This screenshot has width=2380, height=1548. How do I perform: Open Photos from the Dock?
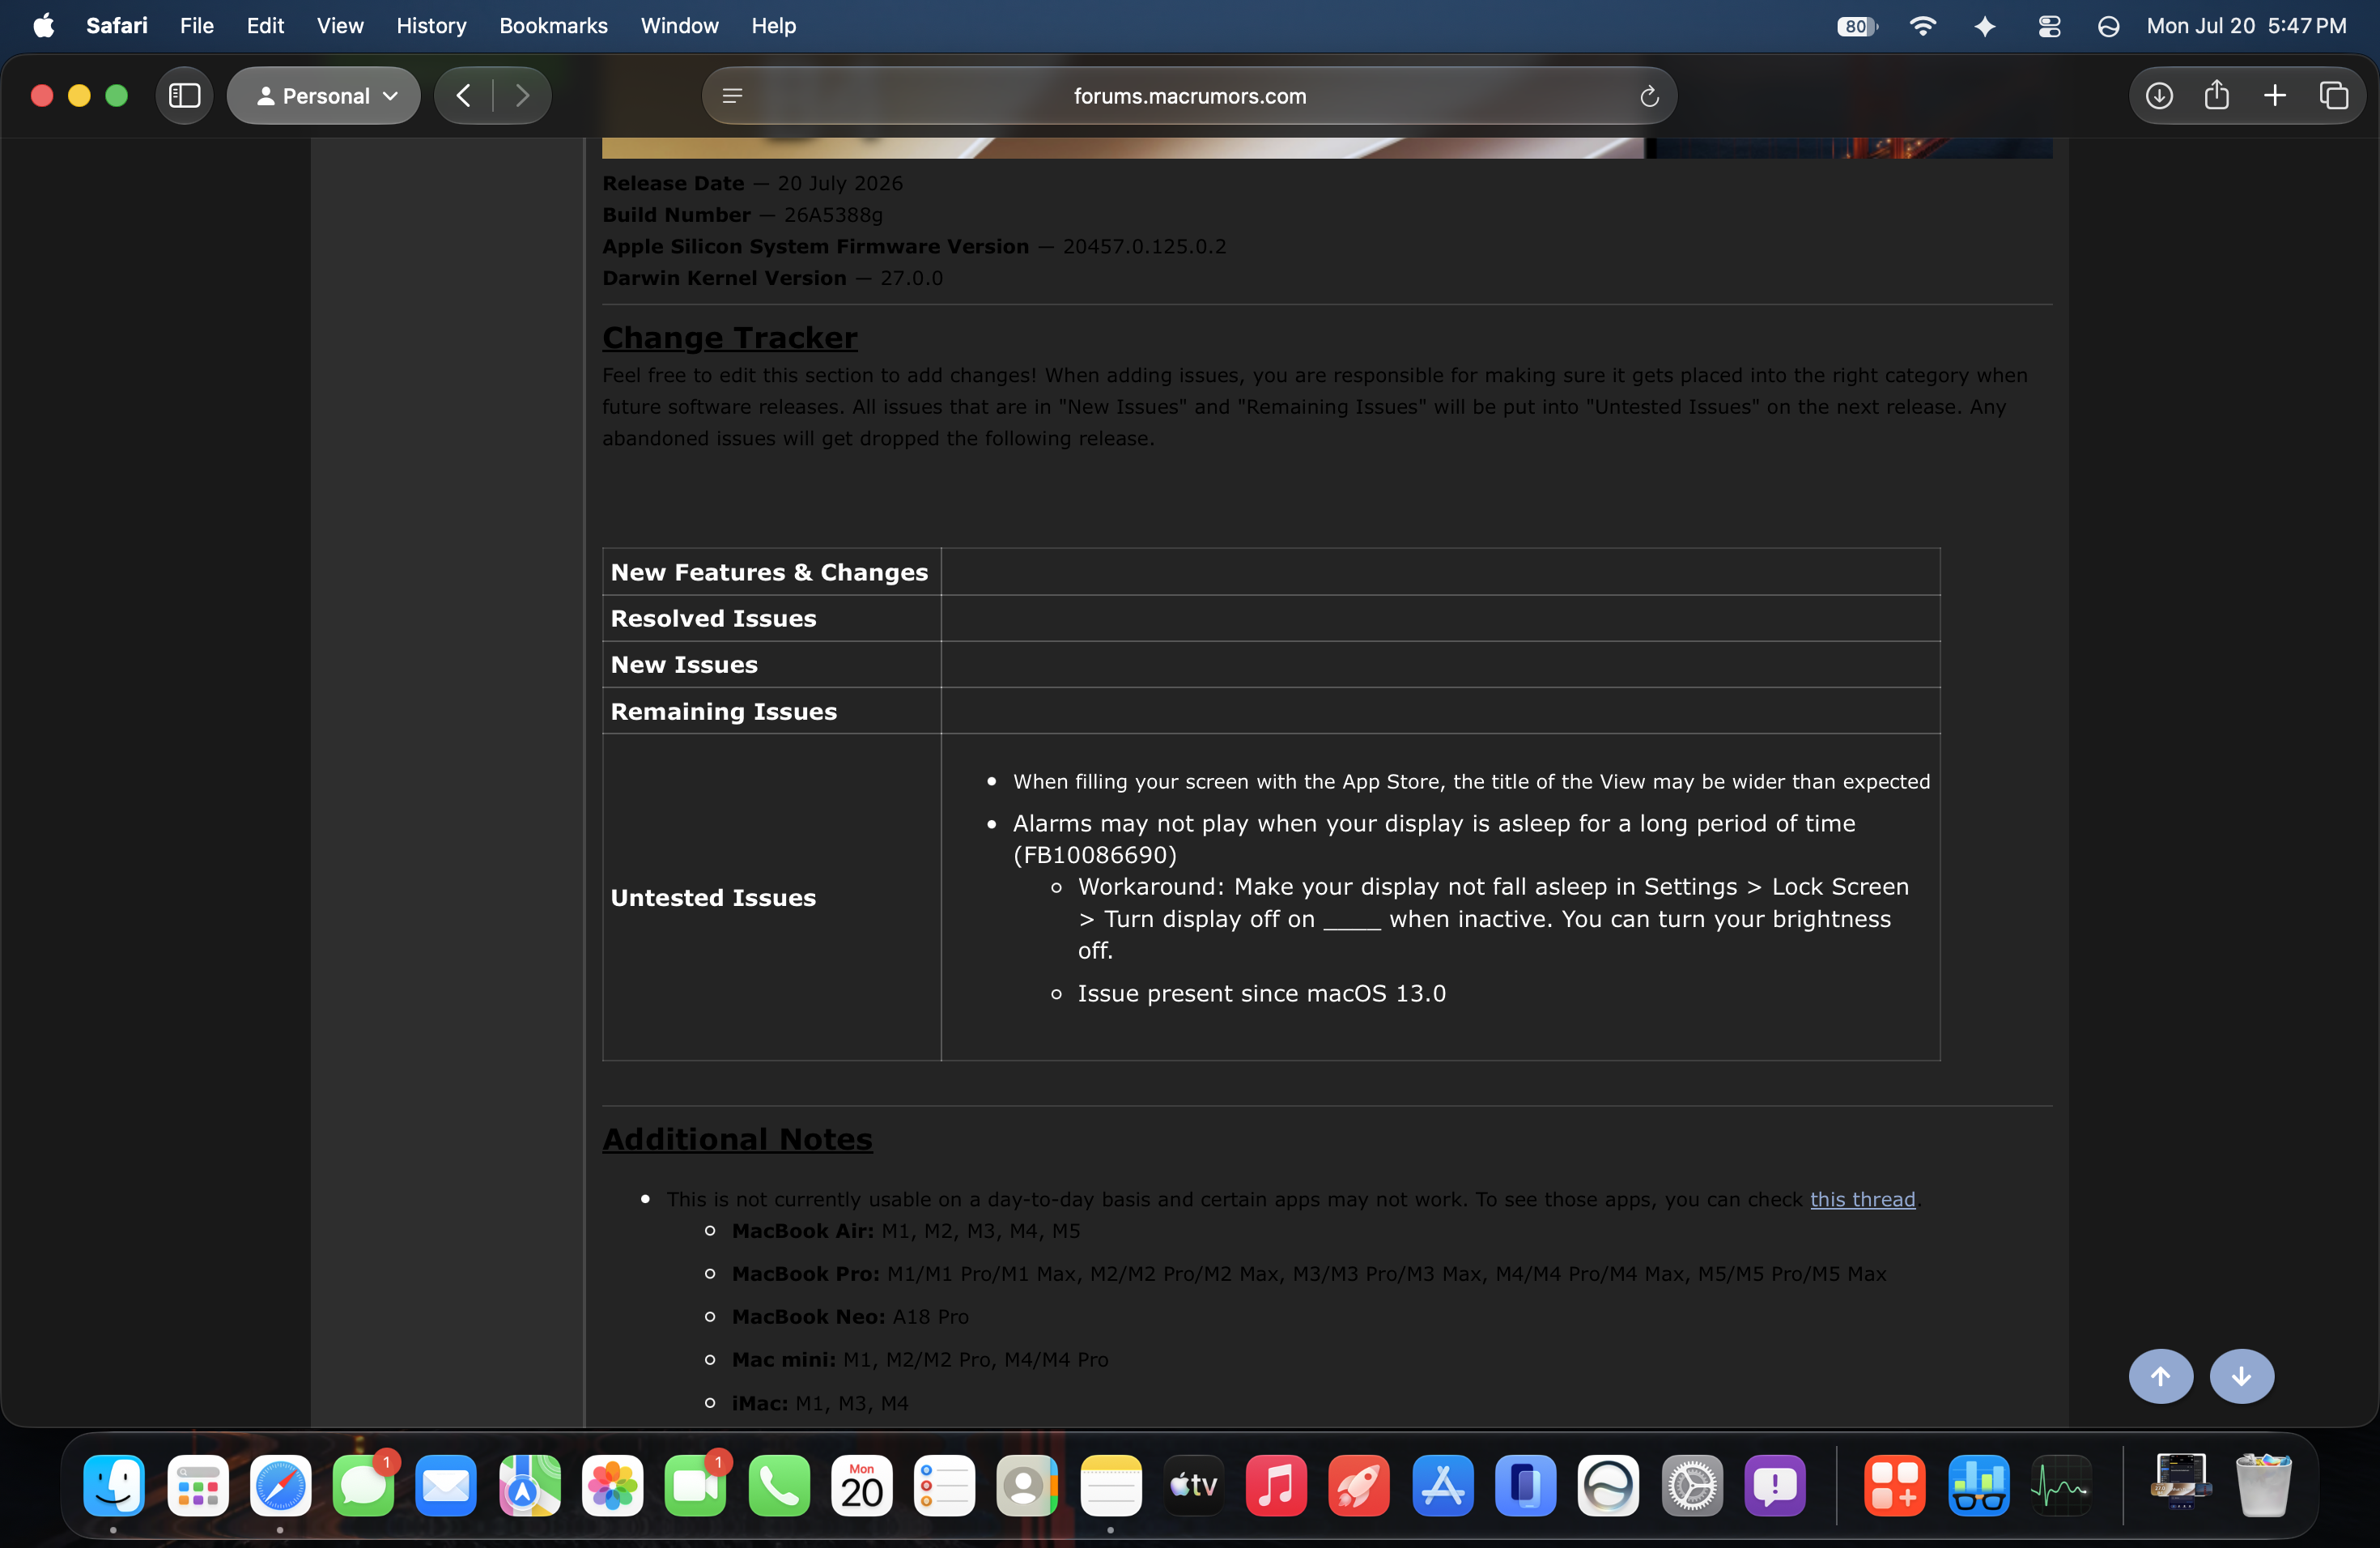click(612, 1485)
